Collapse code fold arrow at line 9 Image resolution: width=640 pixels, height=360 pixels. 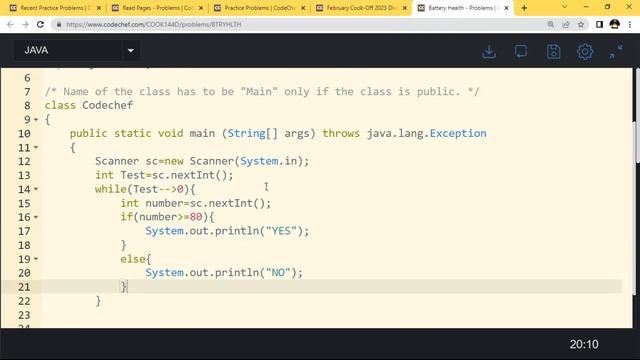point(36,120)
